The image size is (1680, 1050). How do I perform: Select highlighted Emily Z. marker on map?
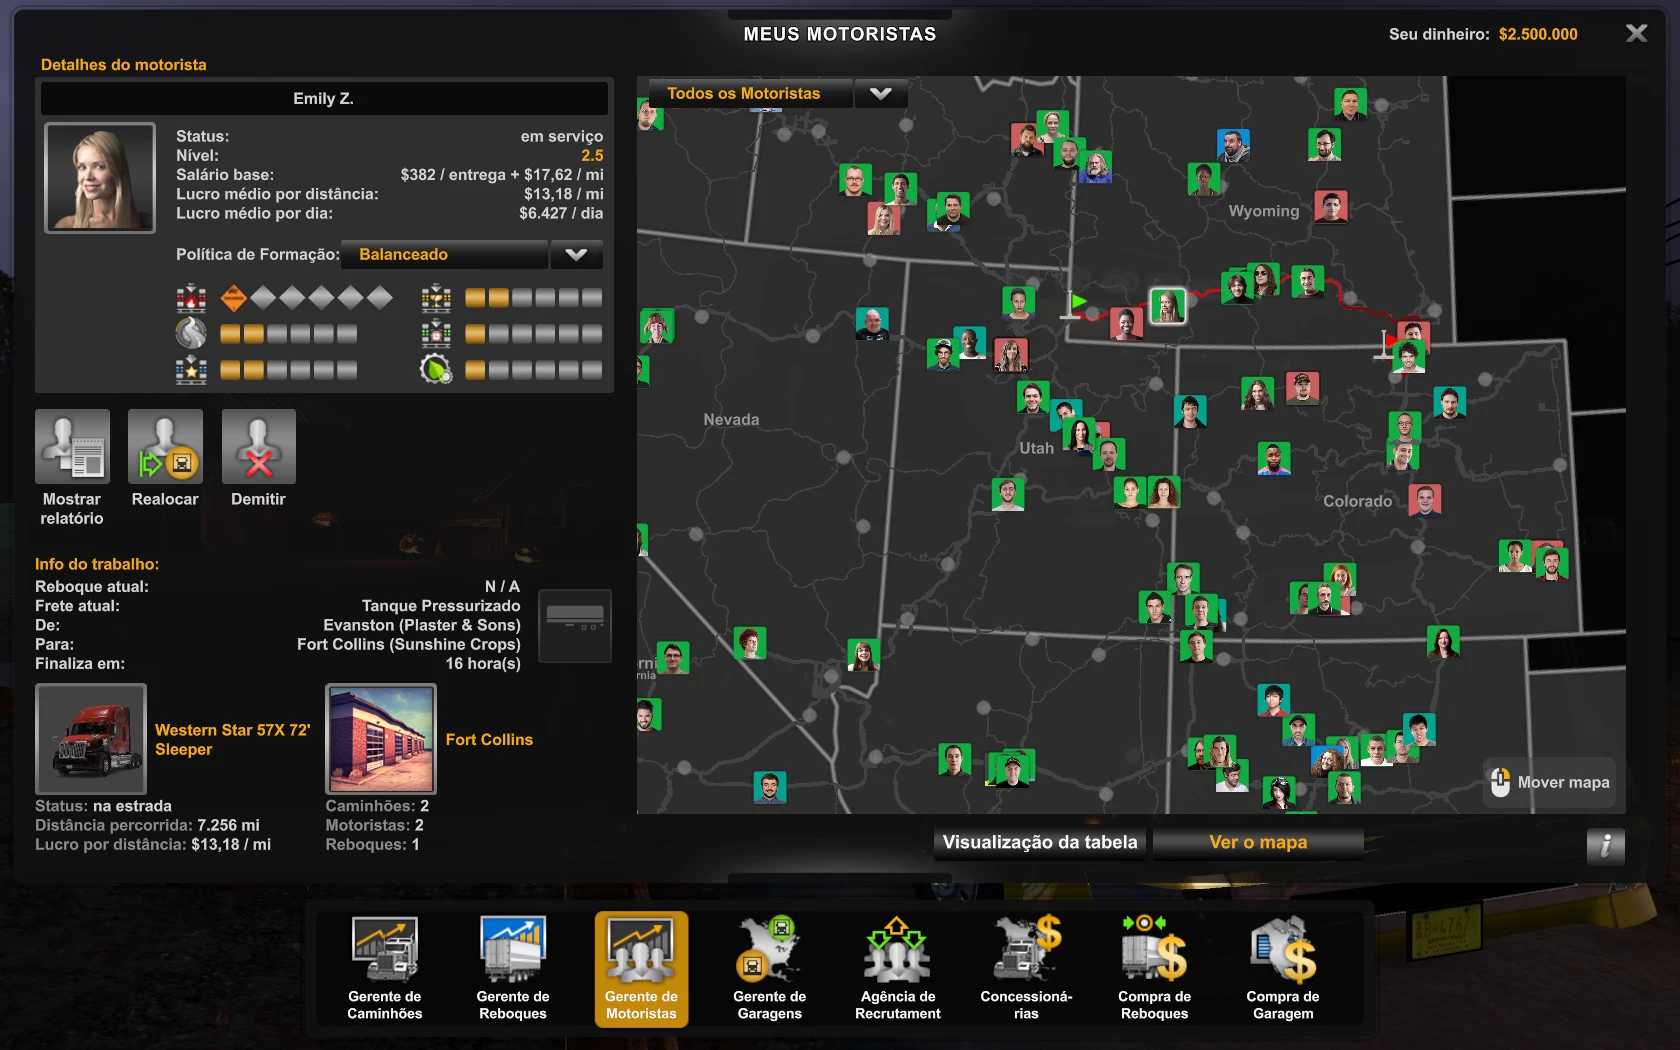coord(1167,306)
